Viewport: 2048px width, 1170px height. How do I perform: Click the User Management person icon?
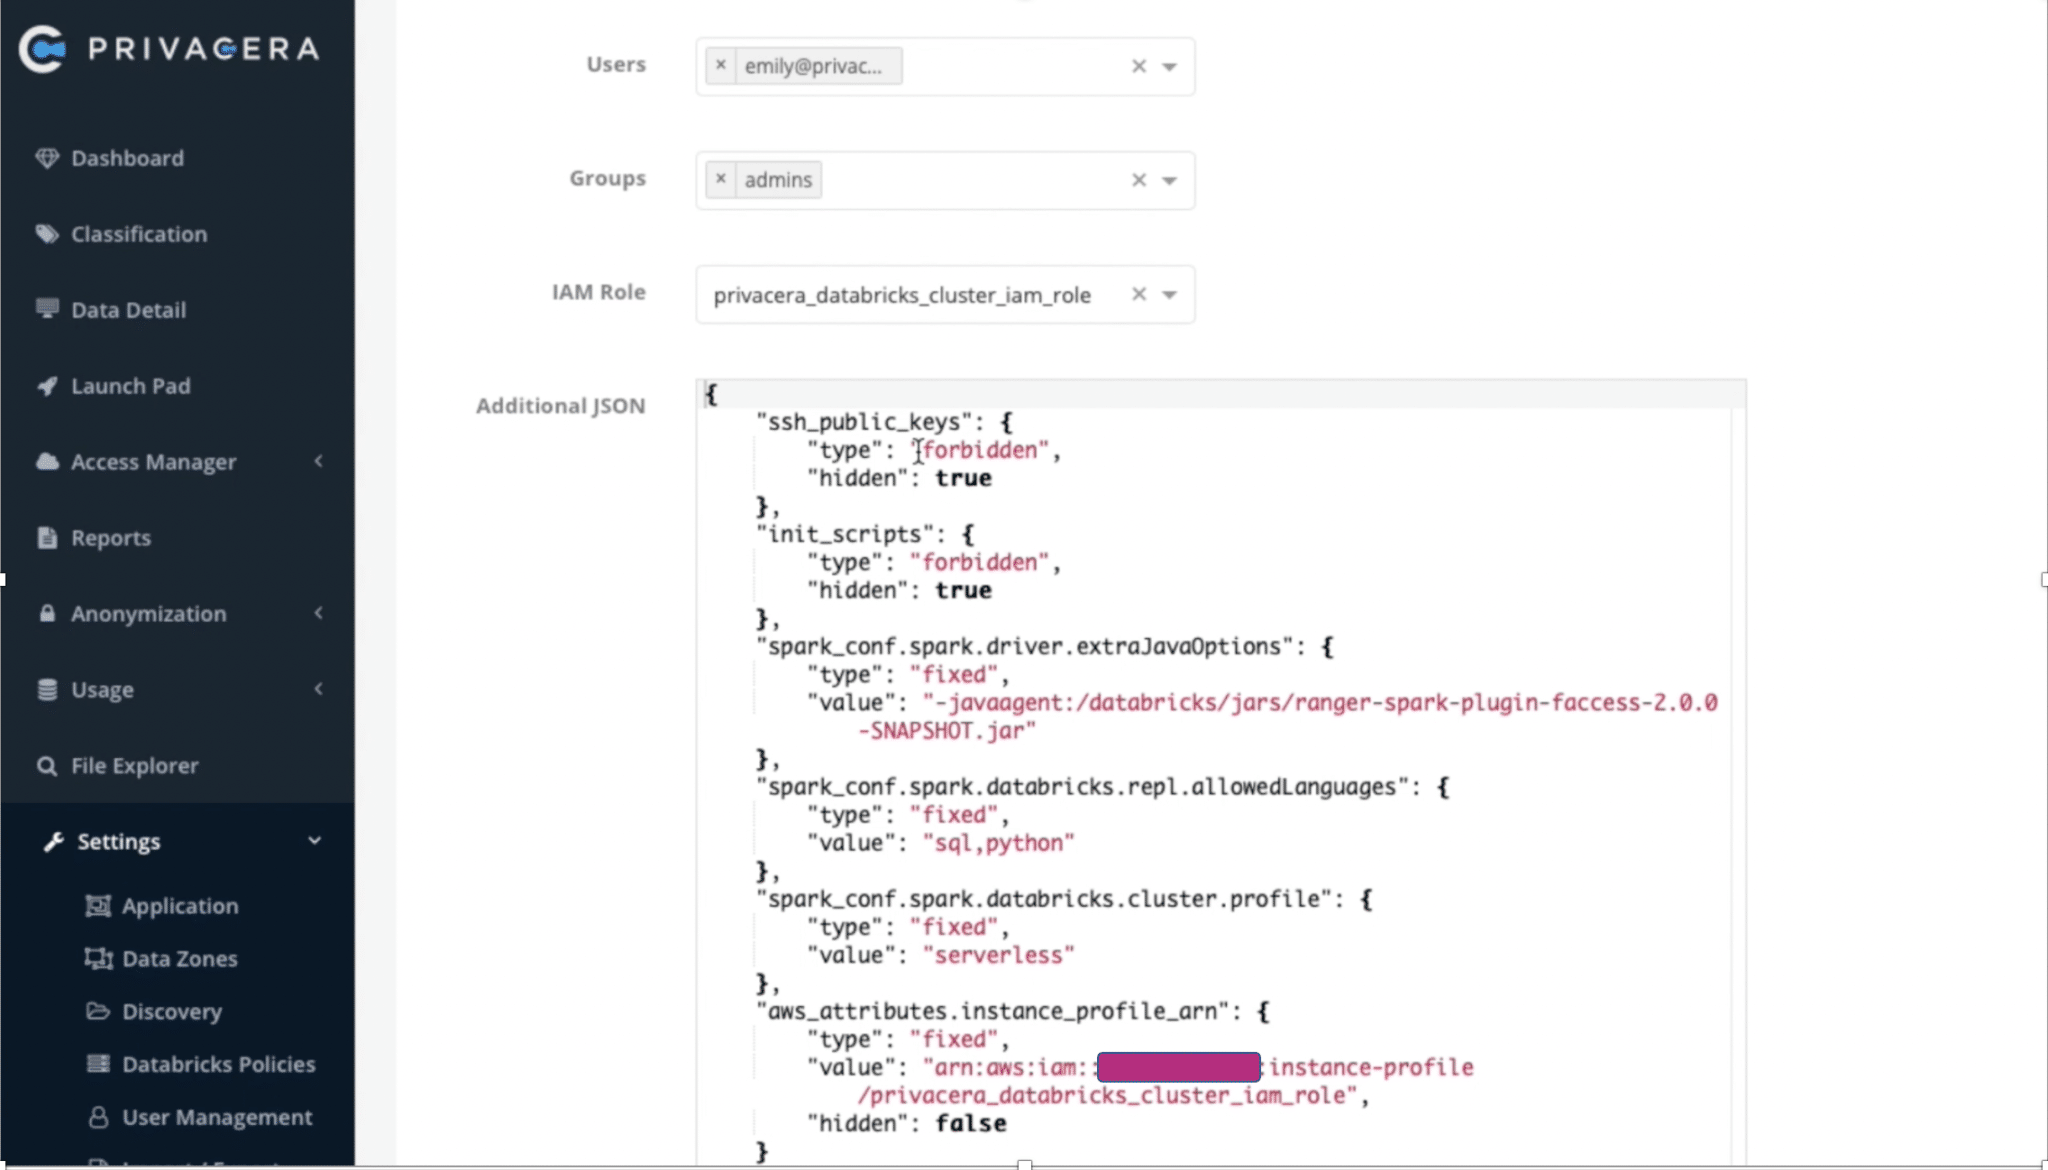click(x=98, y=1117)
